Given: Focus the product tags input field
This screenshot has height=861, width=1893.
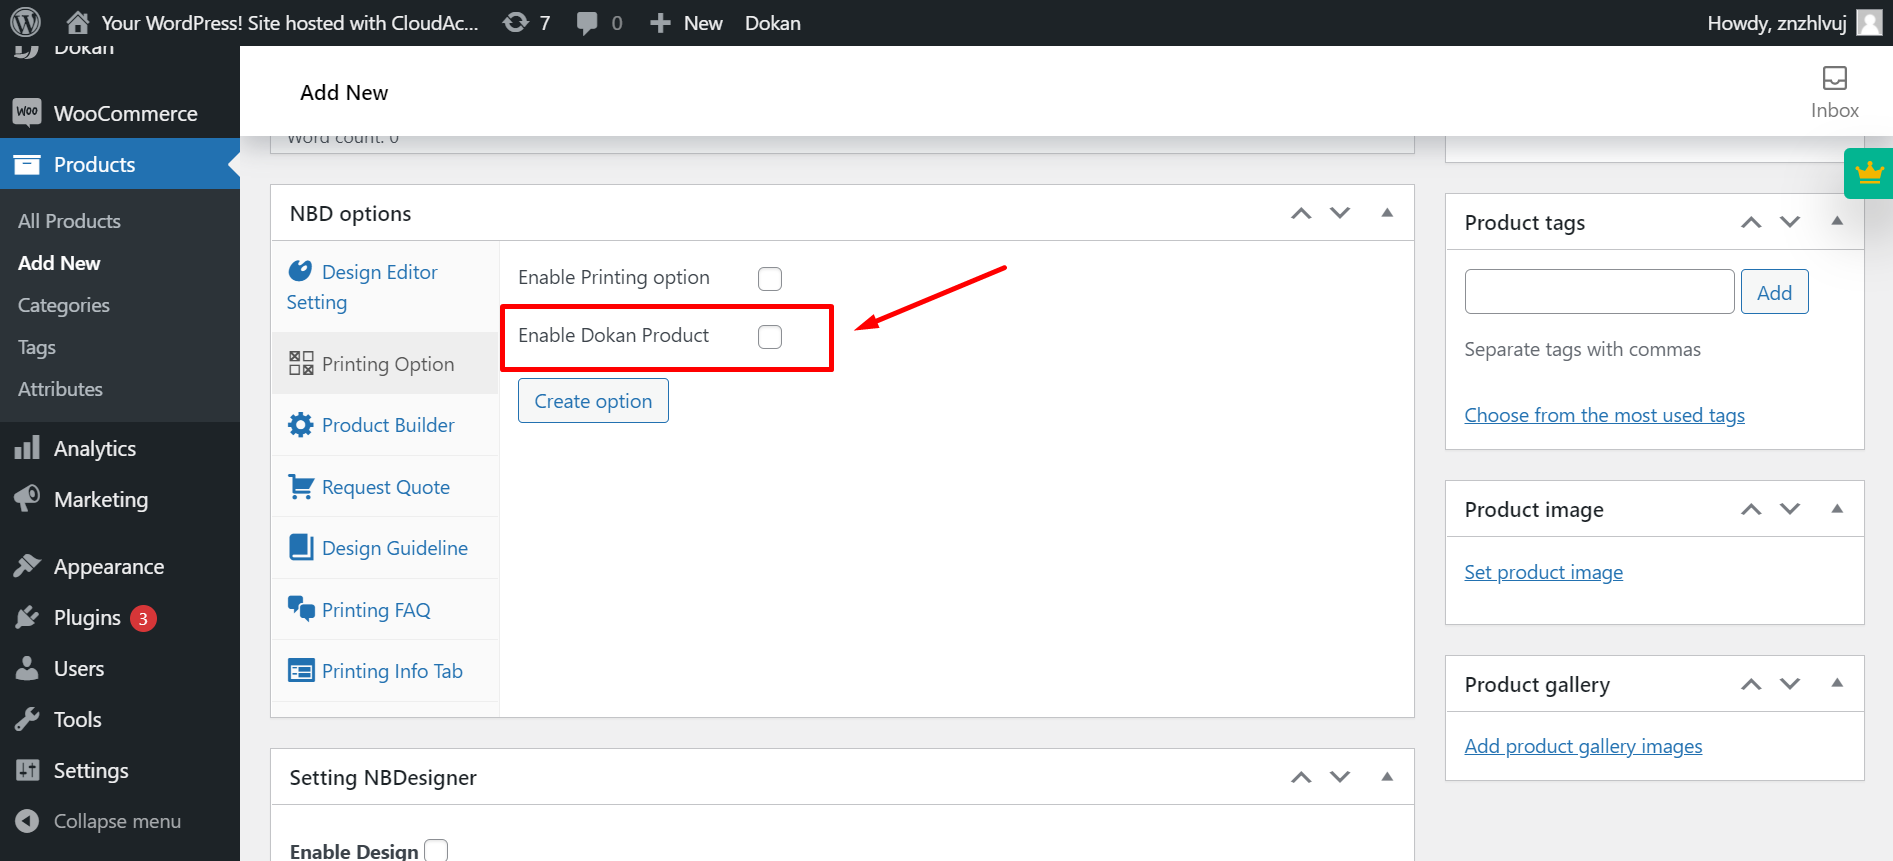Looking at the screenshot, I should click(x=1599, y=292).
